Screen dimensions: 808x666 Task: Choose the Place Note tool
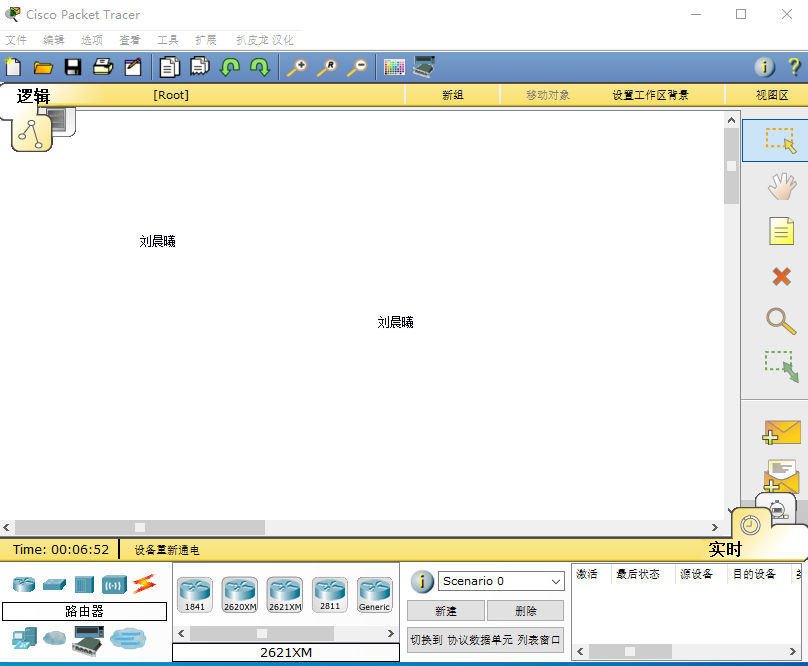pyautogui.click(x=781, y=231)
